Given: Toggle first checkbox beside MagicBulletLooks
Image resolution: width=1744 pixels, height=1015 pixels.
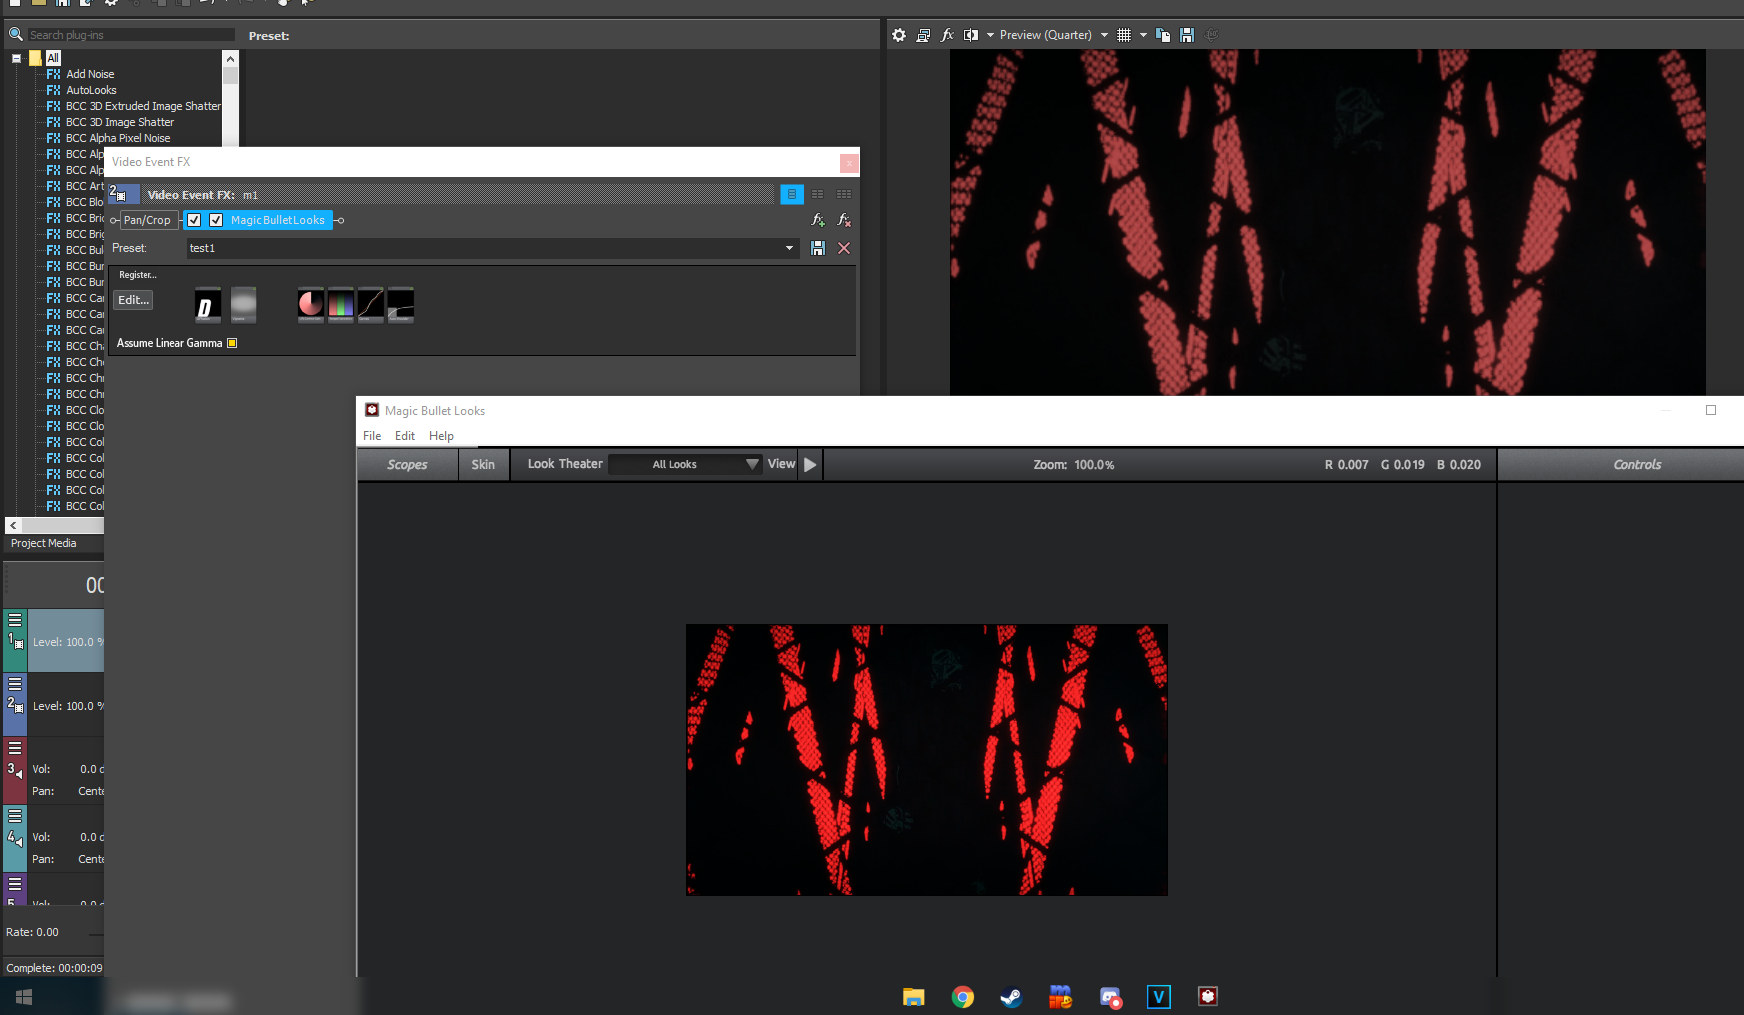Looking at the screenshot, I should point(194,220).
